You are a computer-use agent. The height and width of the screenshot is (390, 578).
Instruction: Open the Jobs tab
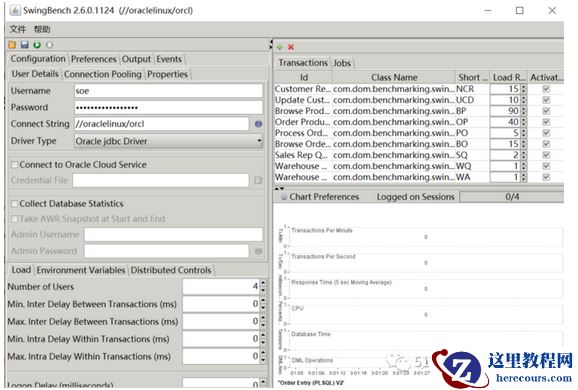tap(342, 63)
